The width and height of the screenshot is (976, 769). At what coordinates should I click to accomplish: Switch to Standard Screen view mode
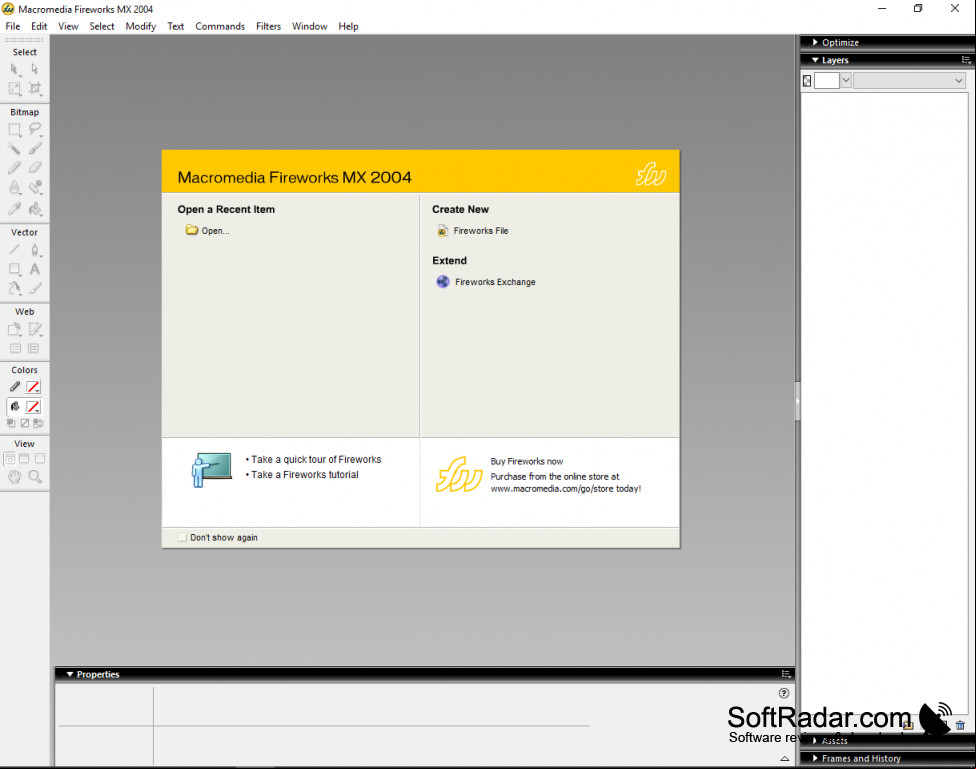pos(10,459)
